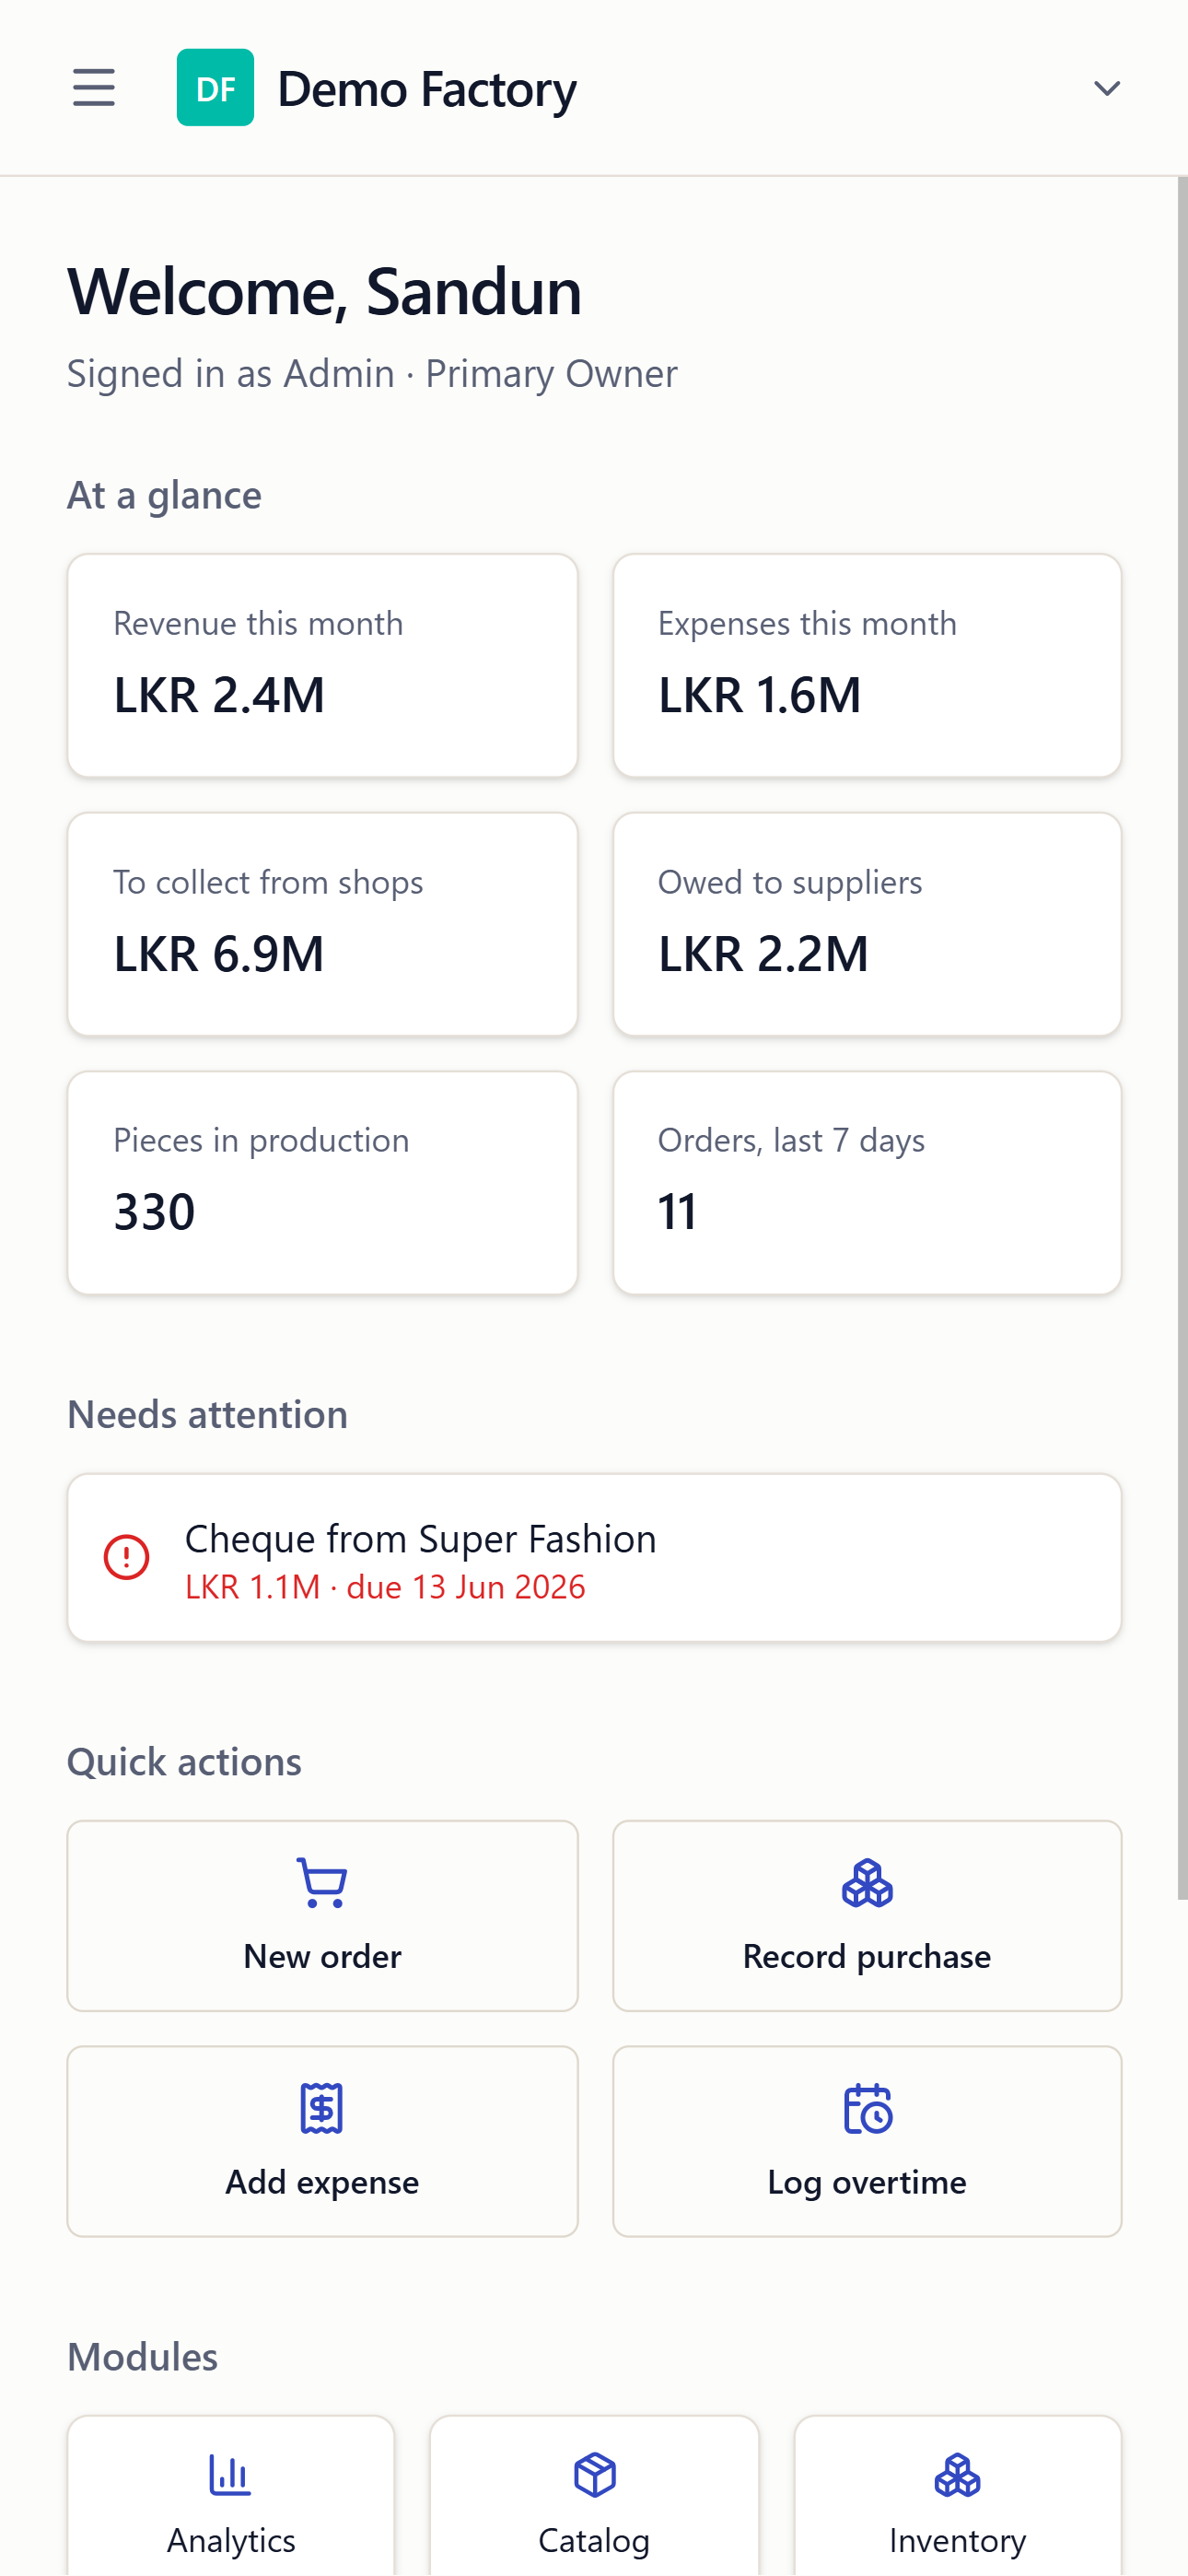Click the Quick actions section heading
This screenshot has width=1188, height=2576.
pyautogui.click(x=184, y=1762)
